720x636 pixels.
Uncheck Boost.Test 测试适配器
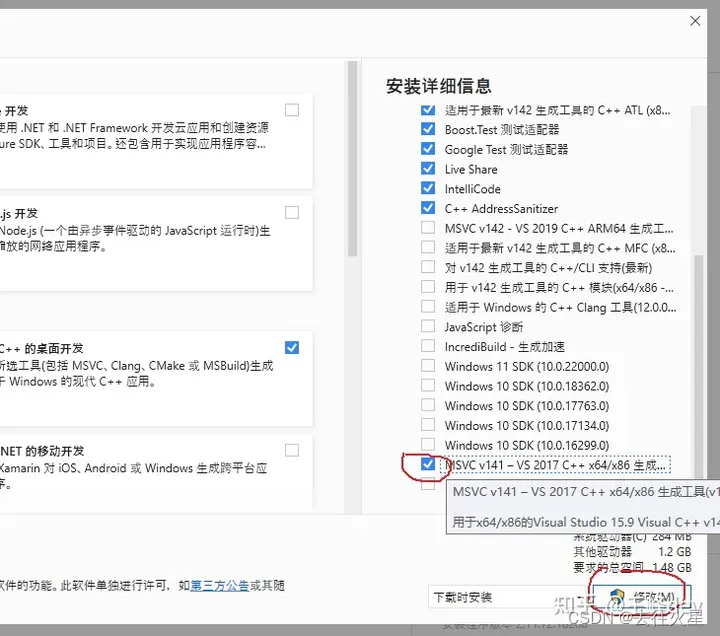coord(428,129)
